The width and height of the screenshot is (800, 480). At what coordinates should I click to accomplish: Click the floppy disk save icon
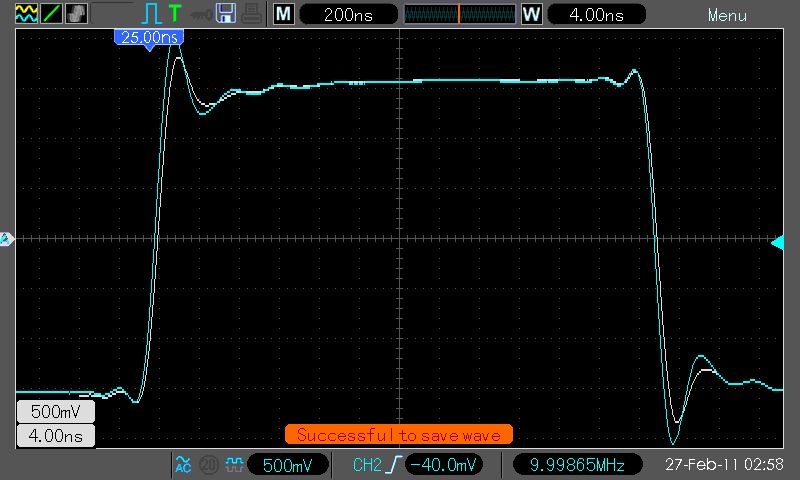(226, 14)
